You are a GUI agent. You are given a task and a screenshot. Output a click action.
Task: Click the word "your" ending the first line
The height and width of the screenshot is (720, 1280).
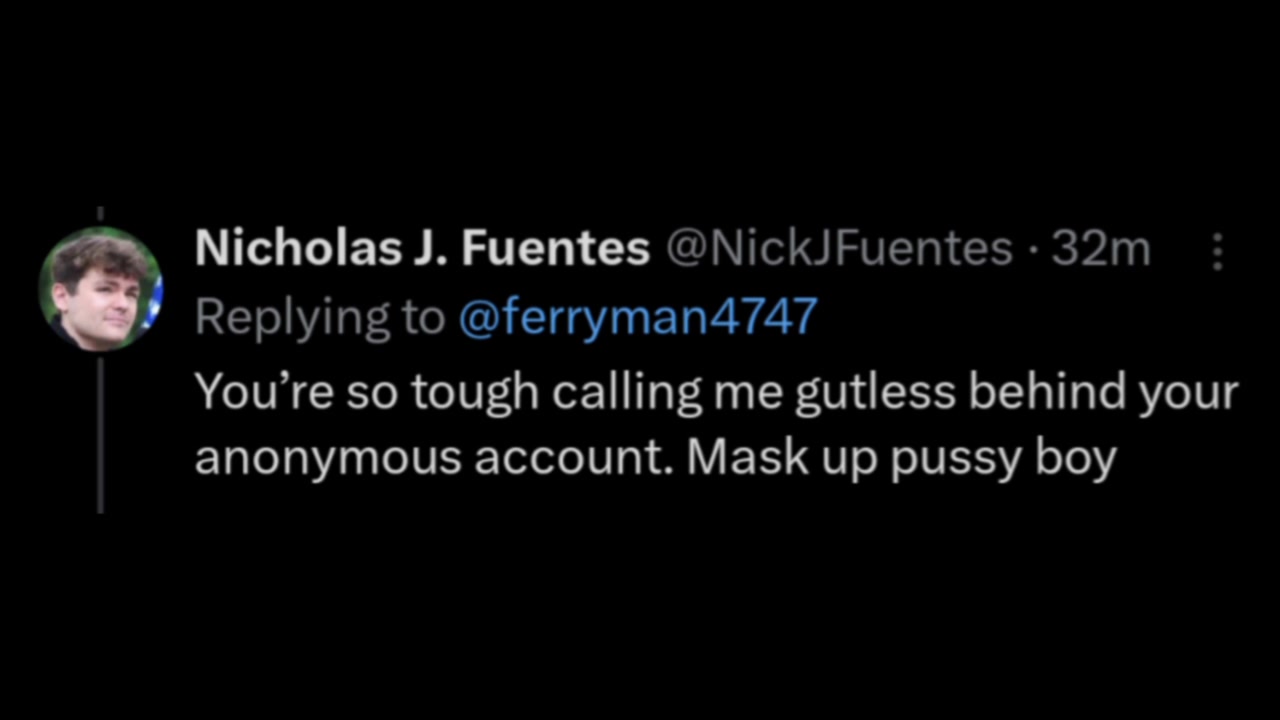[x=1193, y=393]
